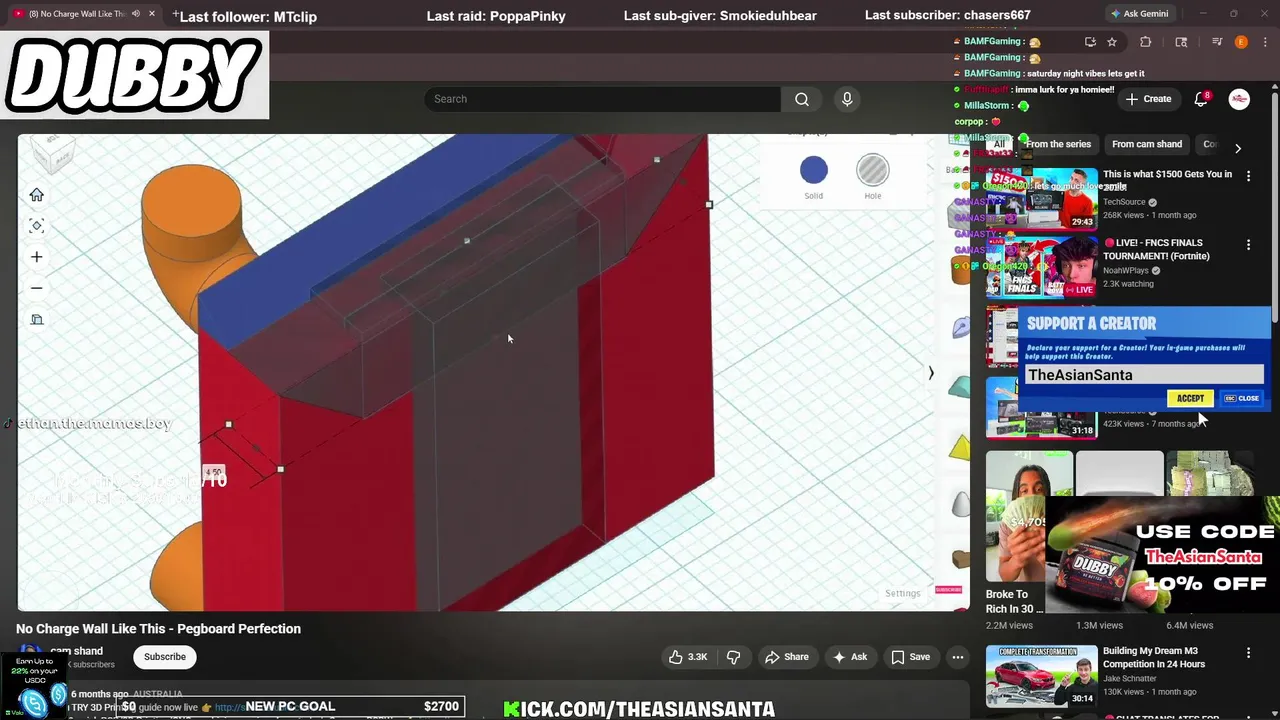Click the Tinkercad home view icon
Viewport: 1280px width, 720px height.
pyautogui.click(x=36, y=195)
